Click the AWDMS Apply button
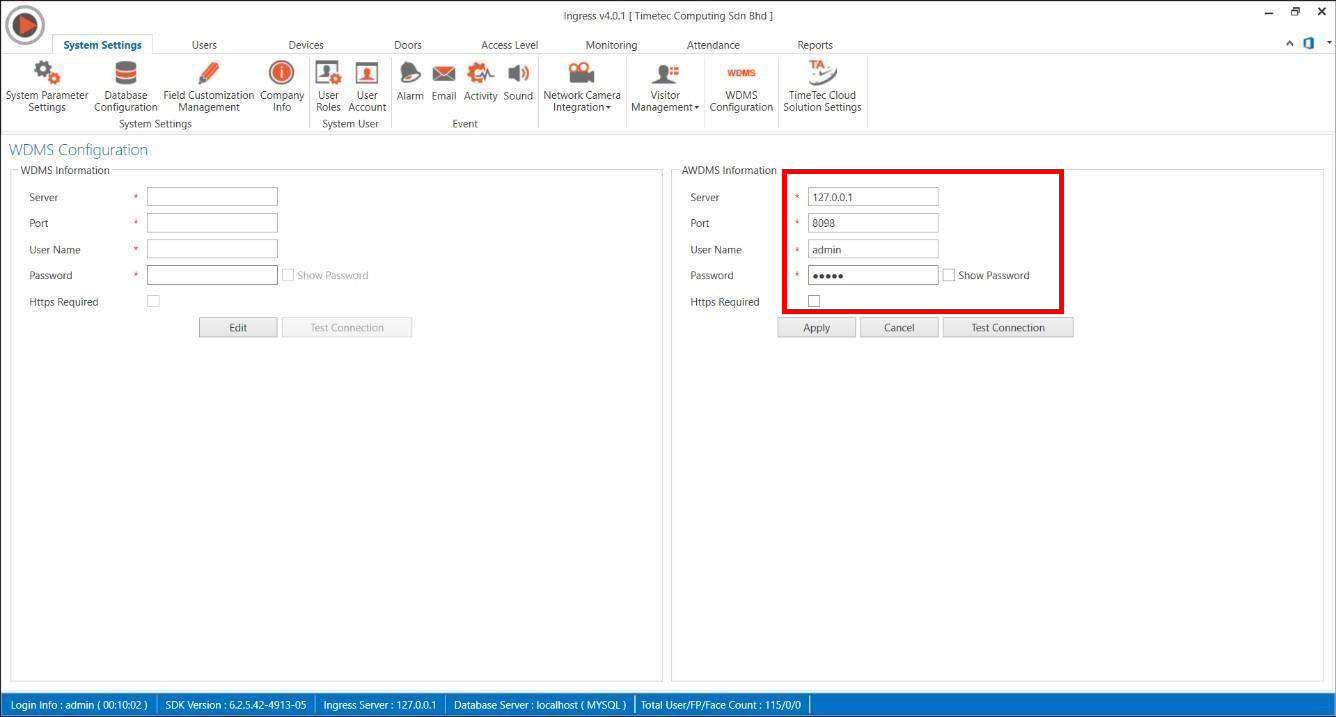The width and height of the screenshot is (1336, 717). click(x=817, y=327)
